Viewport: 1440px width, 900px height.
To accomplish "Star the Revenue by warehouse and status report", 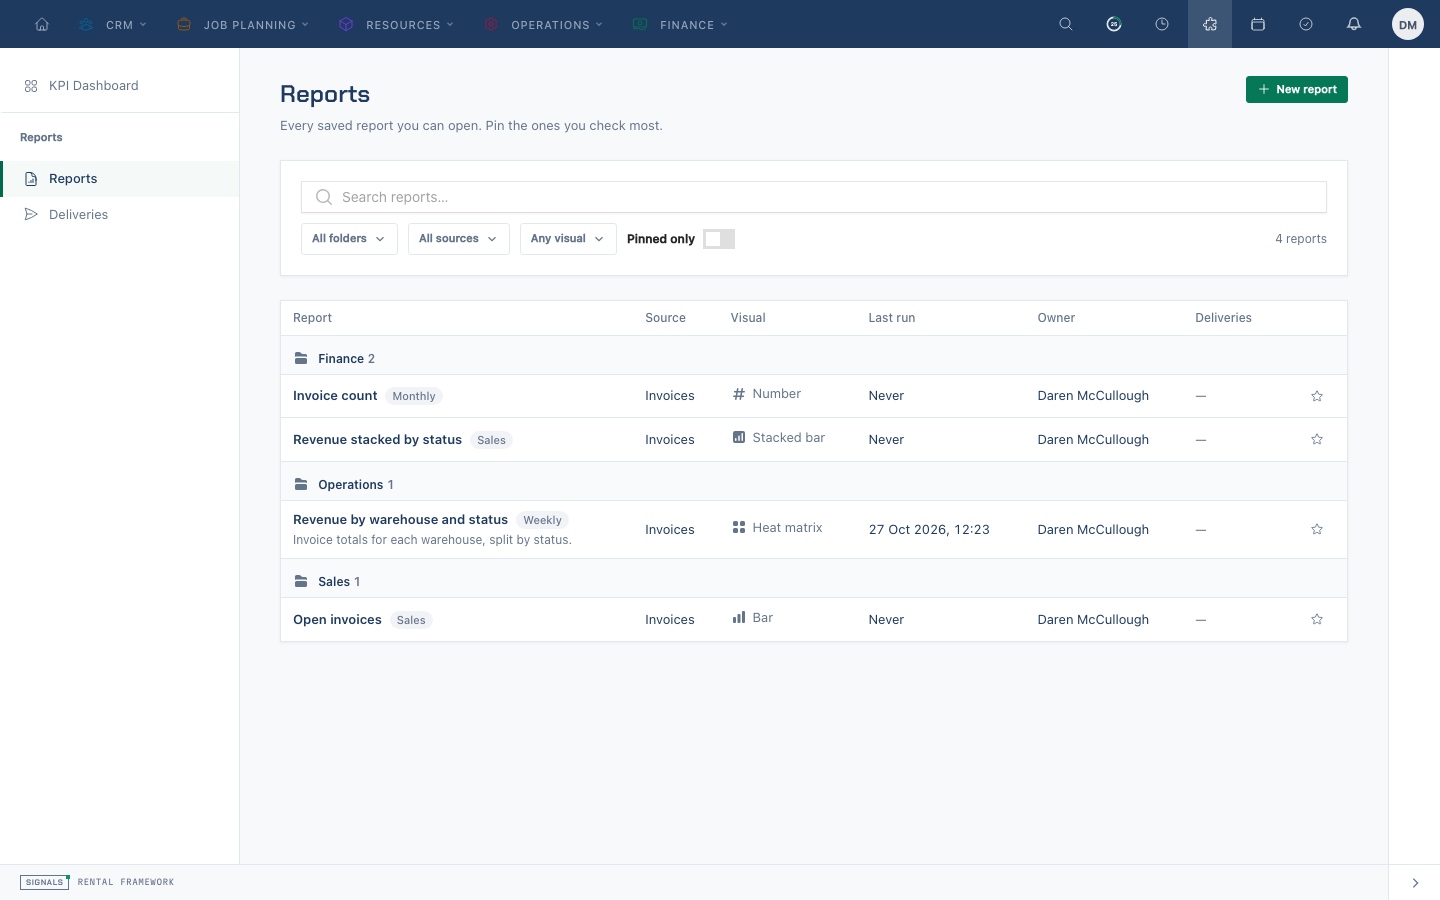I will tap(1317, 530).
